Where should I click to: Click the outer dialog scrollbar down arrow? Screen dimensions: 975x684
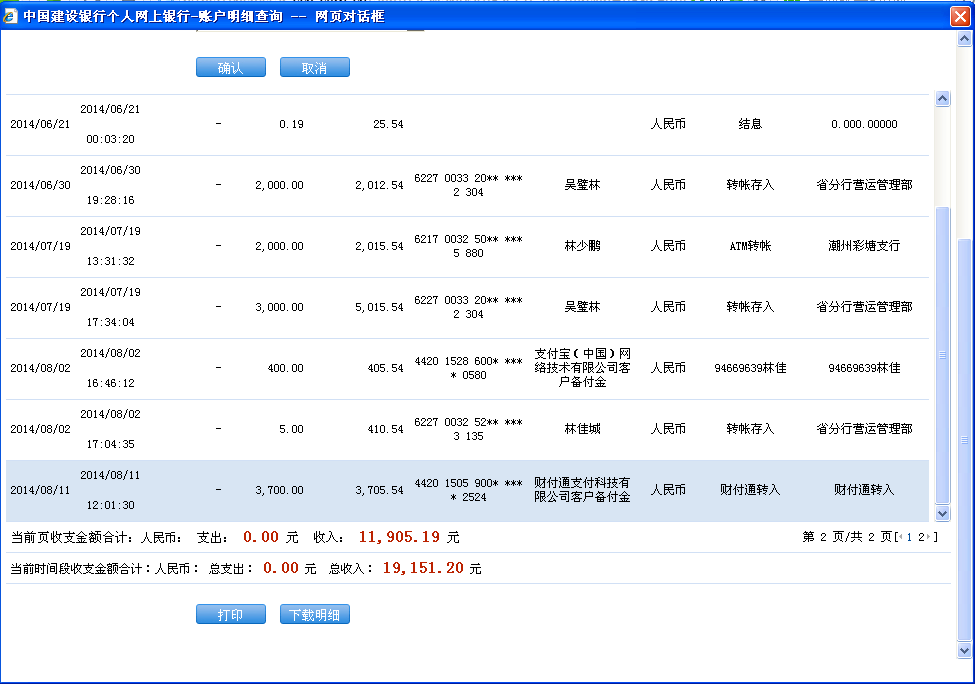[964, 650]
